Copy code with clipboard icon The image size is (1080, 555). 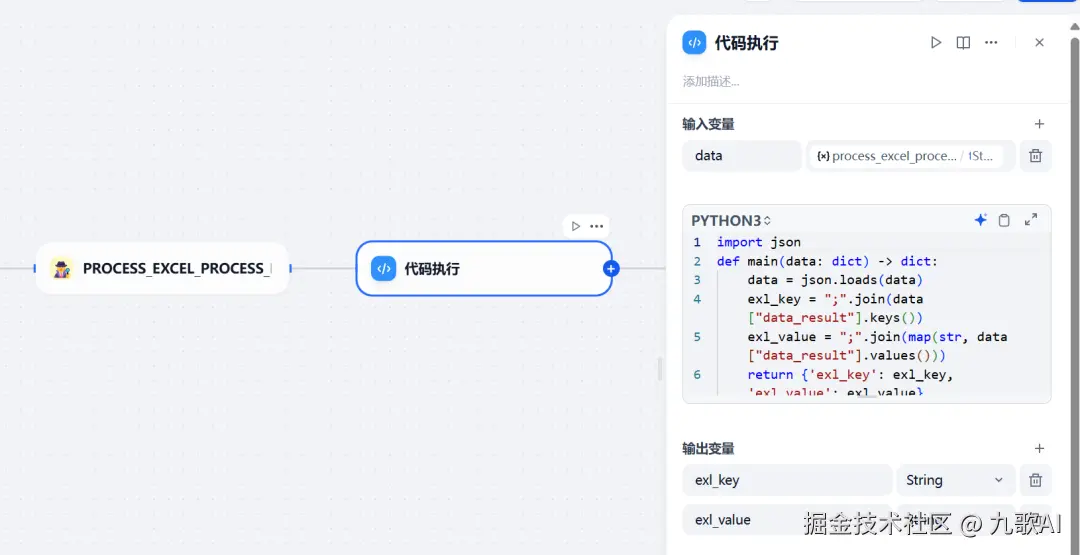click(1004, 220)
